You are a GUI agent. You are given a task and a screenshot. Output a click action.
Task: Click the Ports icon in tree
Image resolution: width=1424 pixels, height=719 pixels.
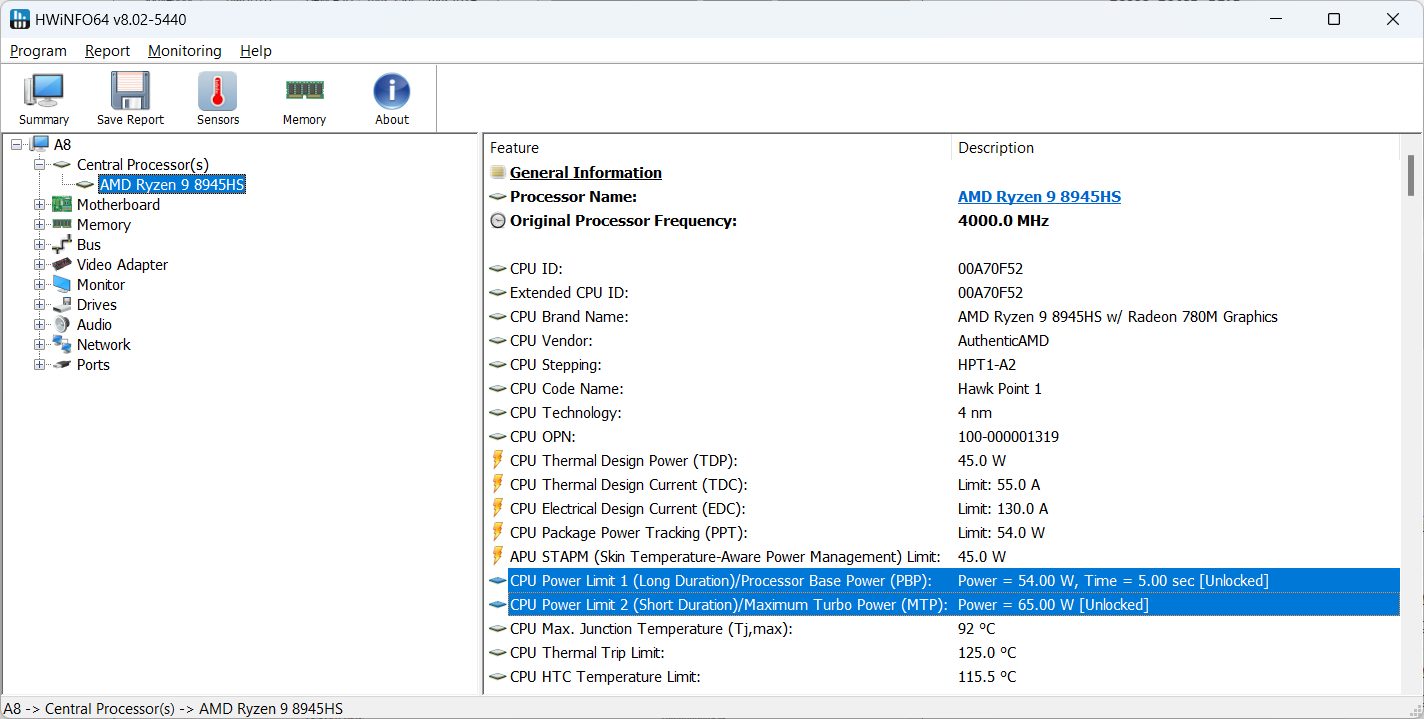click(x=62, y=364)
